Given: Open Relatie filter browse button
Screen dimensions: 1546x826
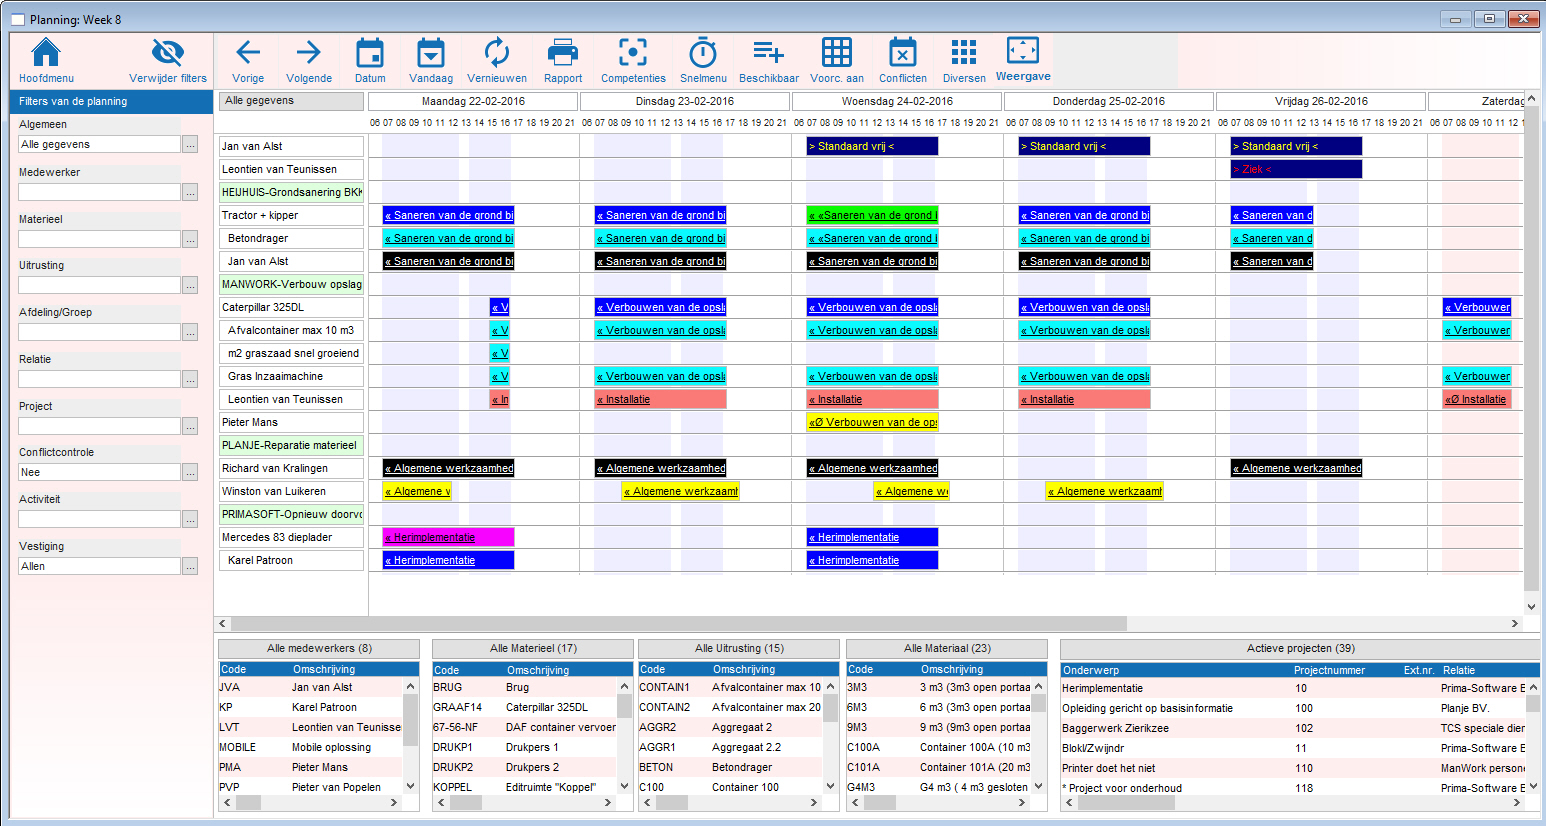Looking at the screenshot, I should [x=190, y=379].
